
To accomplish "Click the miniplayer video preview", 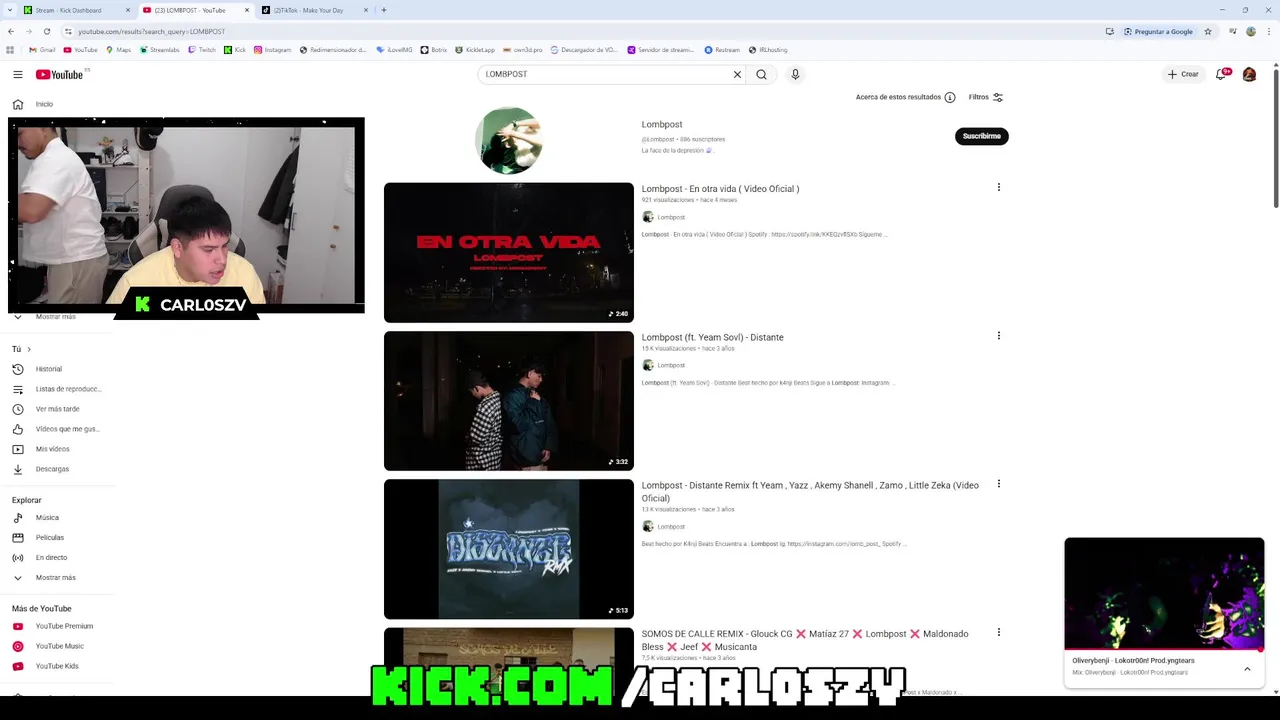I will click(x=1164, y=594).
